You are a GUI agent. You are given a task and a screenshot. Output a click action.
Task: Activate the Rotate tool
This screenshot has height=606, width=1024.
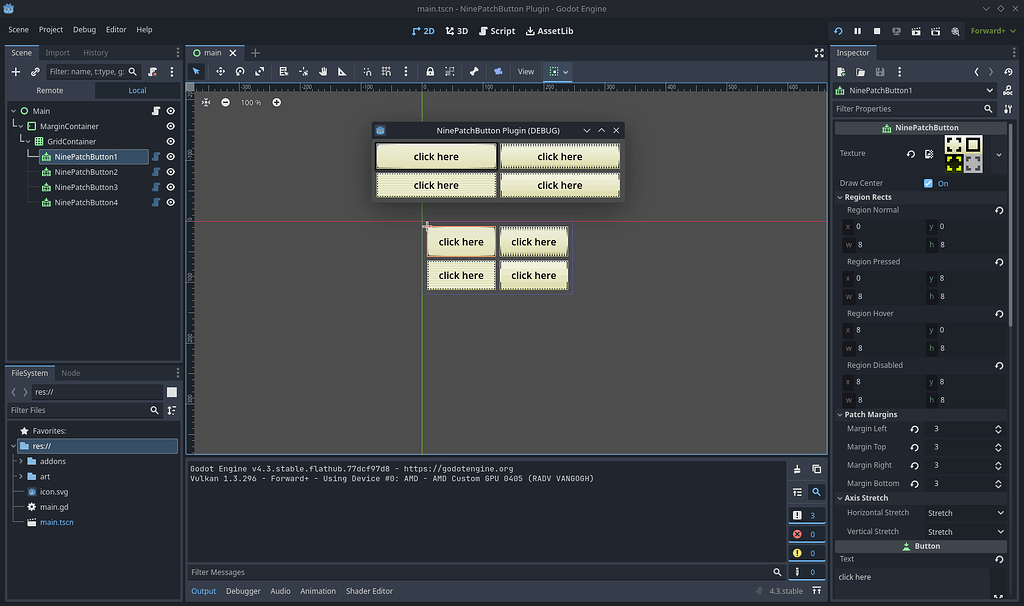[x=240, y=71]
